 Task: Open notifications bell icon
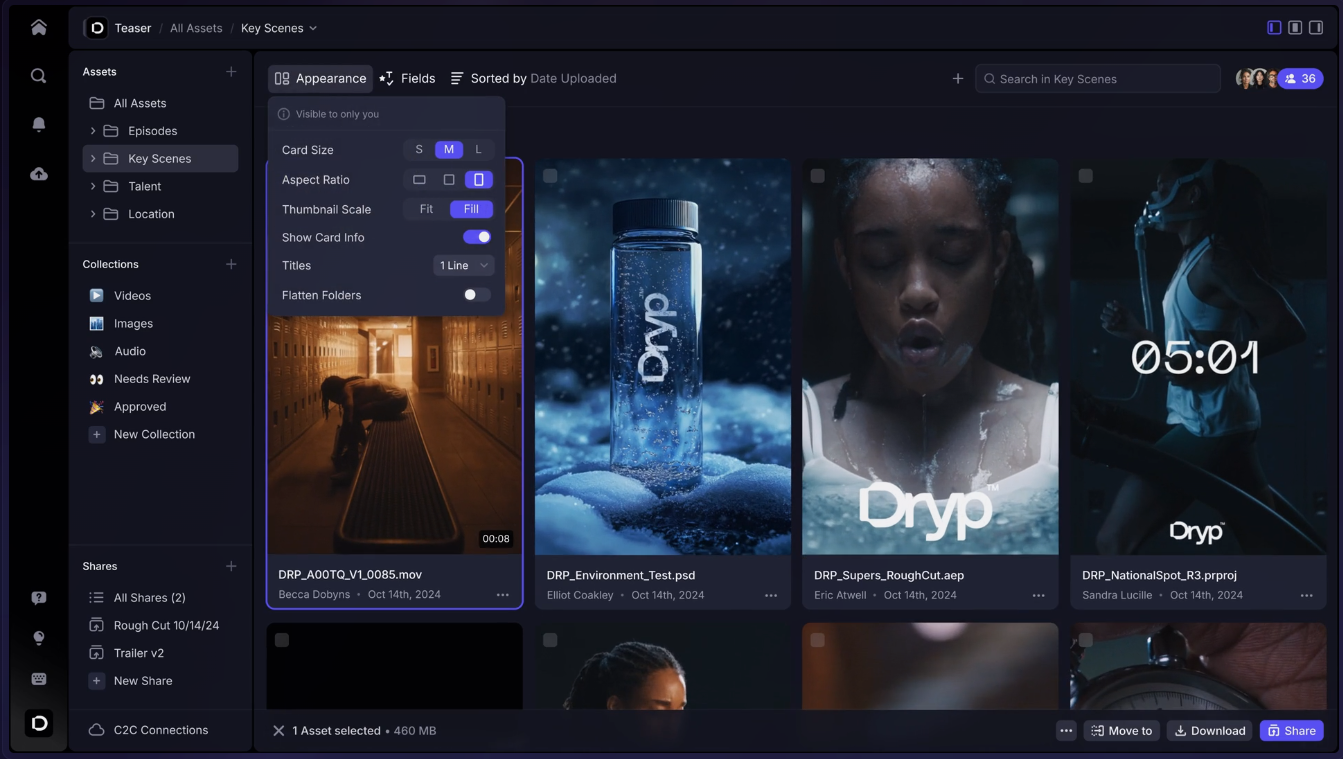(39, 125)
